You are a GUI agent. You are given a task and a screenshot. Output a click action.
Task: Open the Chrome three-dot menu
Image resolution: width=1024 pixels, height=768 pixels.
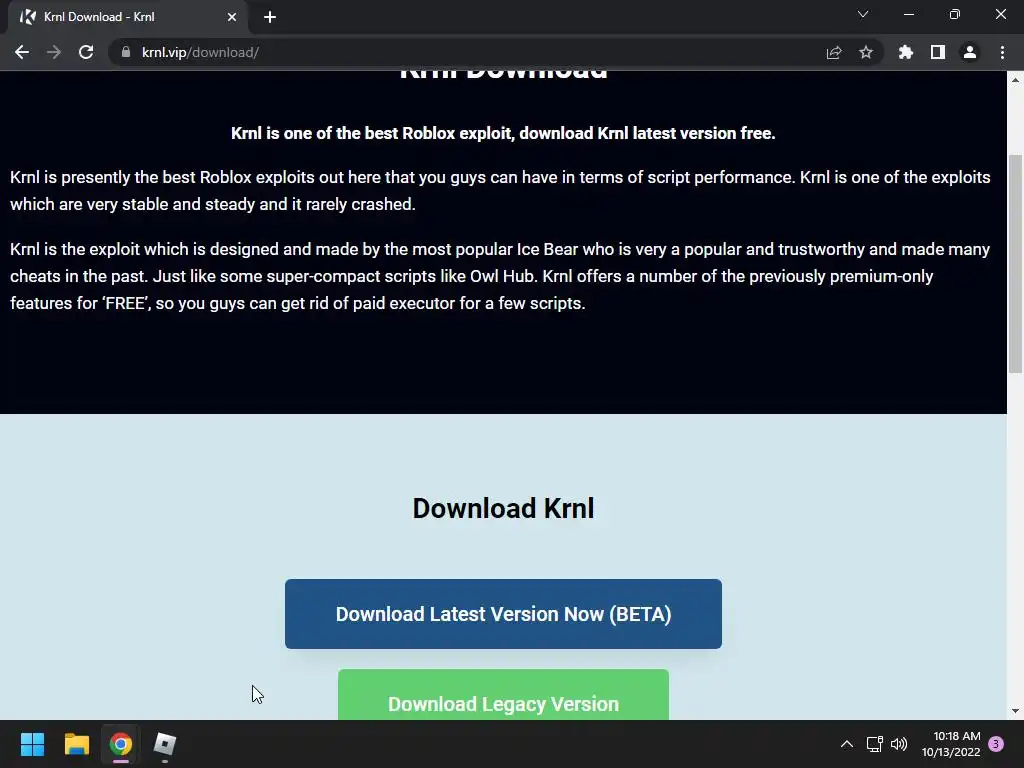click(x=1002, y=52)
